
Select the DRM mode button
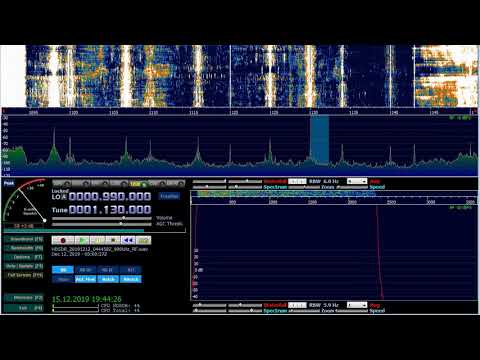(x=176, y=183)
